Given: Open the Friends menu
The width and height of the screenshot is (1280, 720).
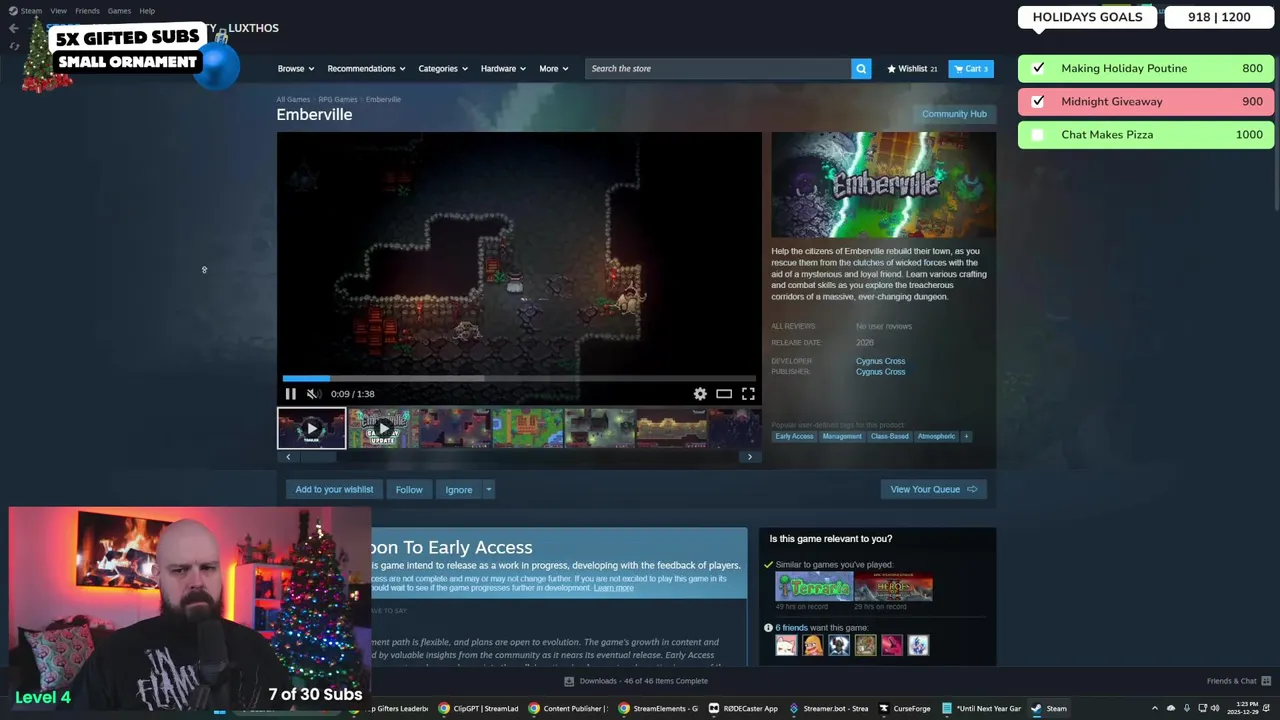Looking at the screenshot, I should click(x=87, y=11).
